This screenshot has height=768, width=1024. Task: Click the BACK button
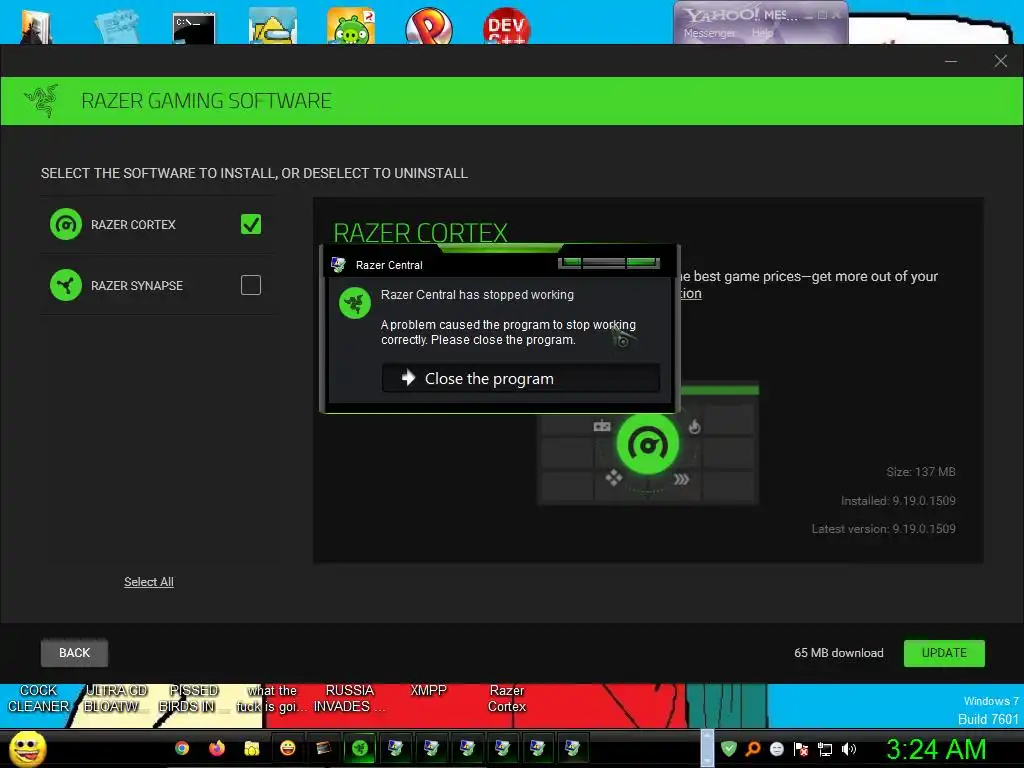pyautogui.click(x=74, y=653)
